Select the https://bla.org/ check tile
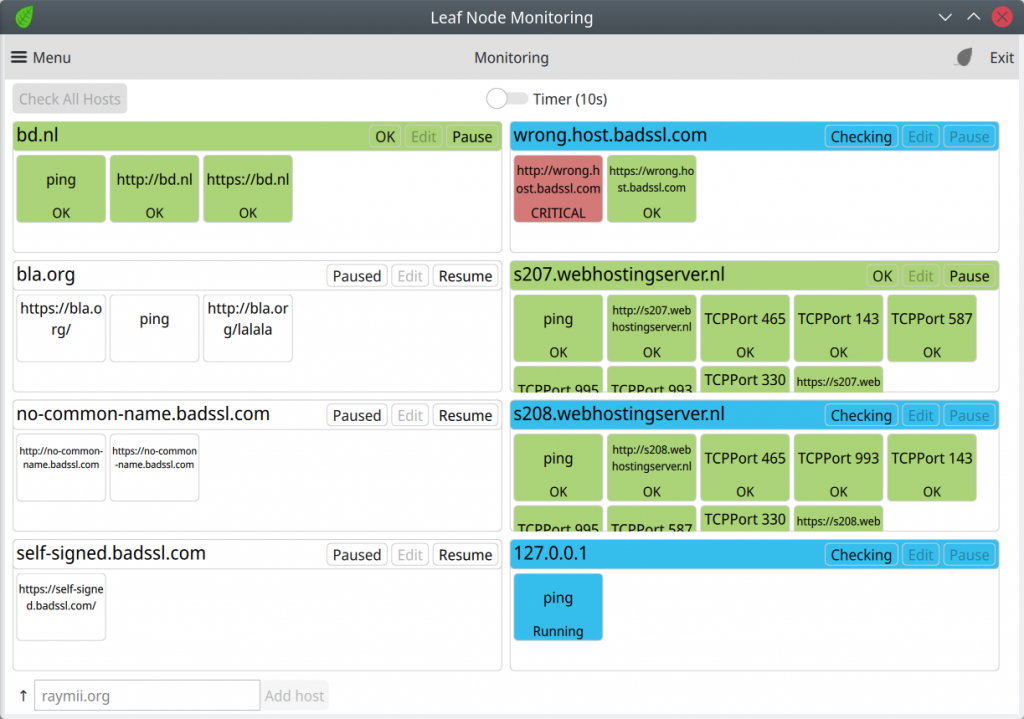Image resolution: width=1024 pixels, height=719 pixels. tap(61, 328)
